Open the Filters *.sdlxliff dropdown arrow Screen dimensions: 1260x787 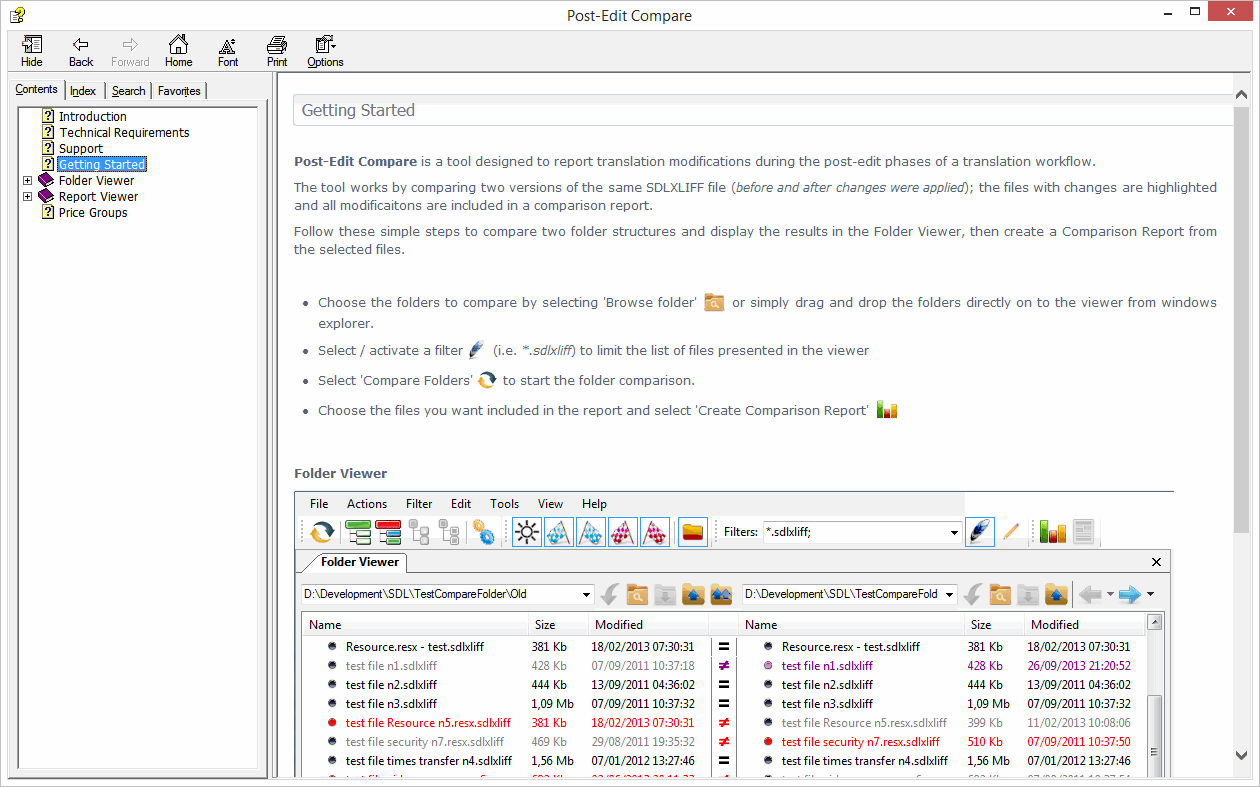point(954,533)
